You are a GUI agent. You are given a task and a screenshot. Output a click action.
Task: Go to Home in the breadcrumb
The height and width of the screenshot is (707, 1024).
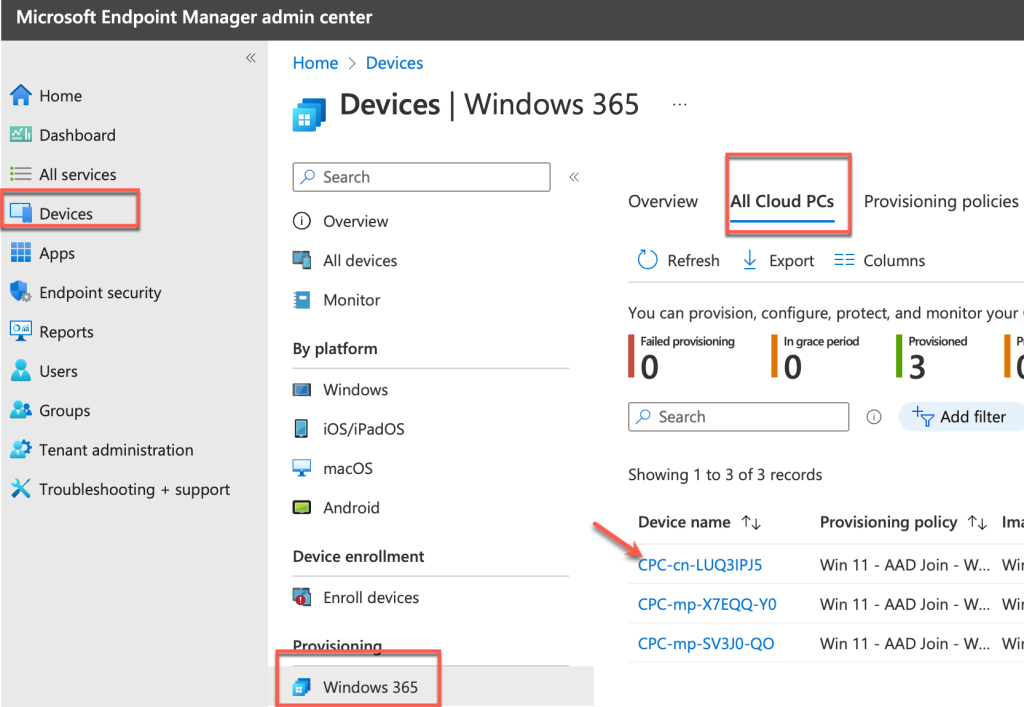tap(315, 63)
